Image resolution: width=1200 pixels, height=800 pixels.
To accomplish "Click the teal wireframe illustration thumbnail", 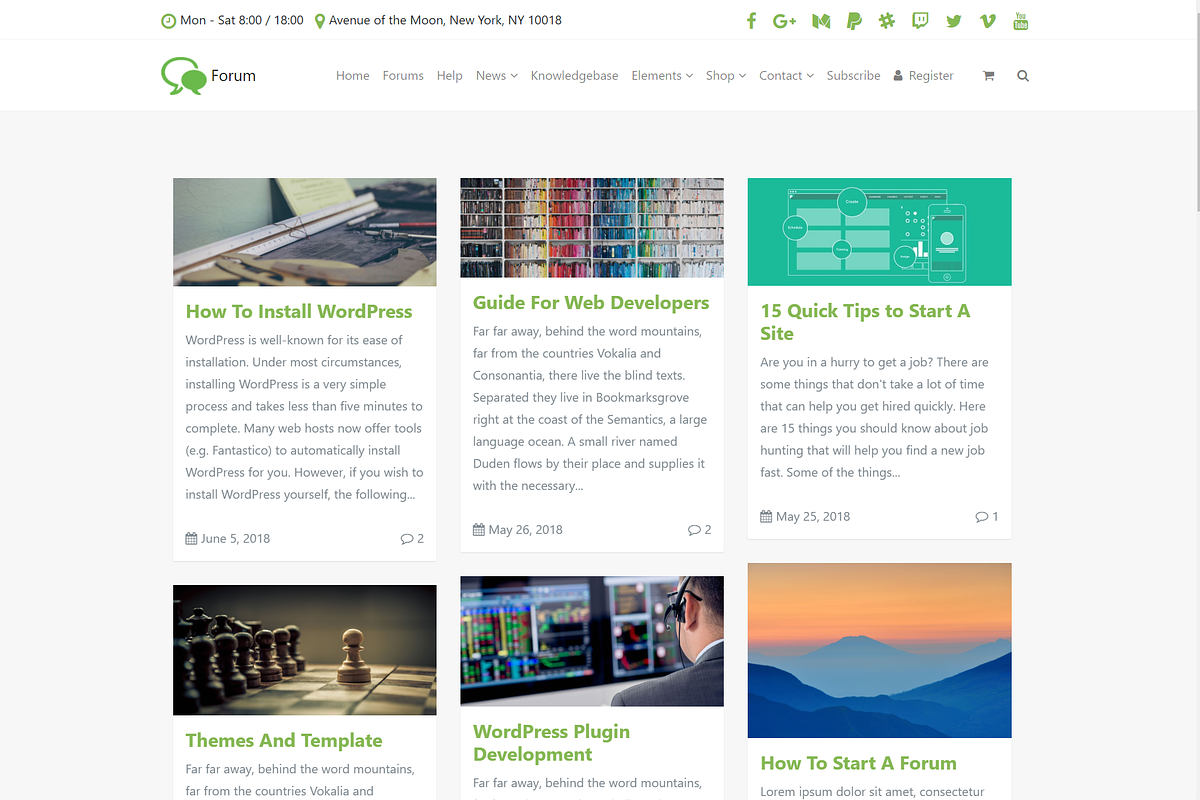I will click(879, 232).
